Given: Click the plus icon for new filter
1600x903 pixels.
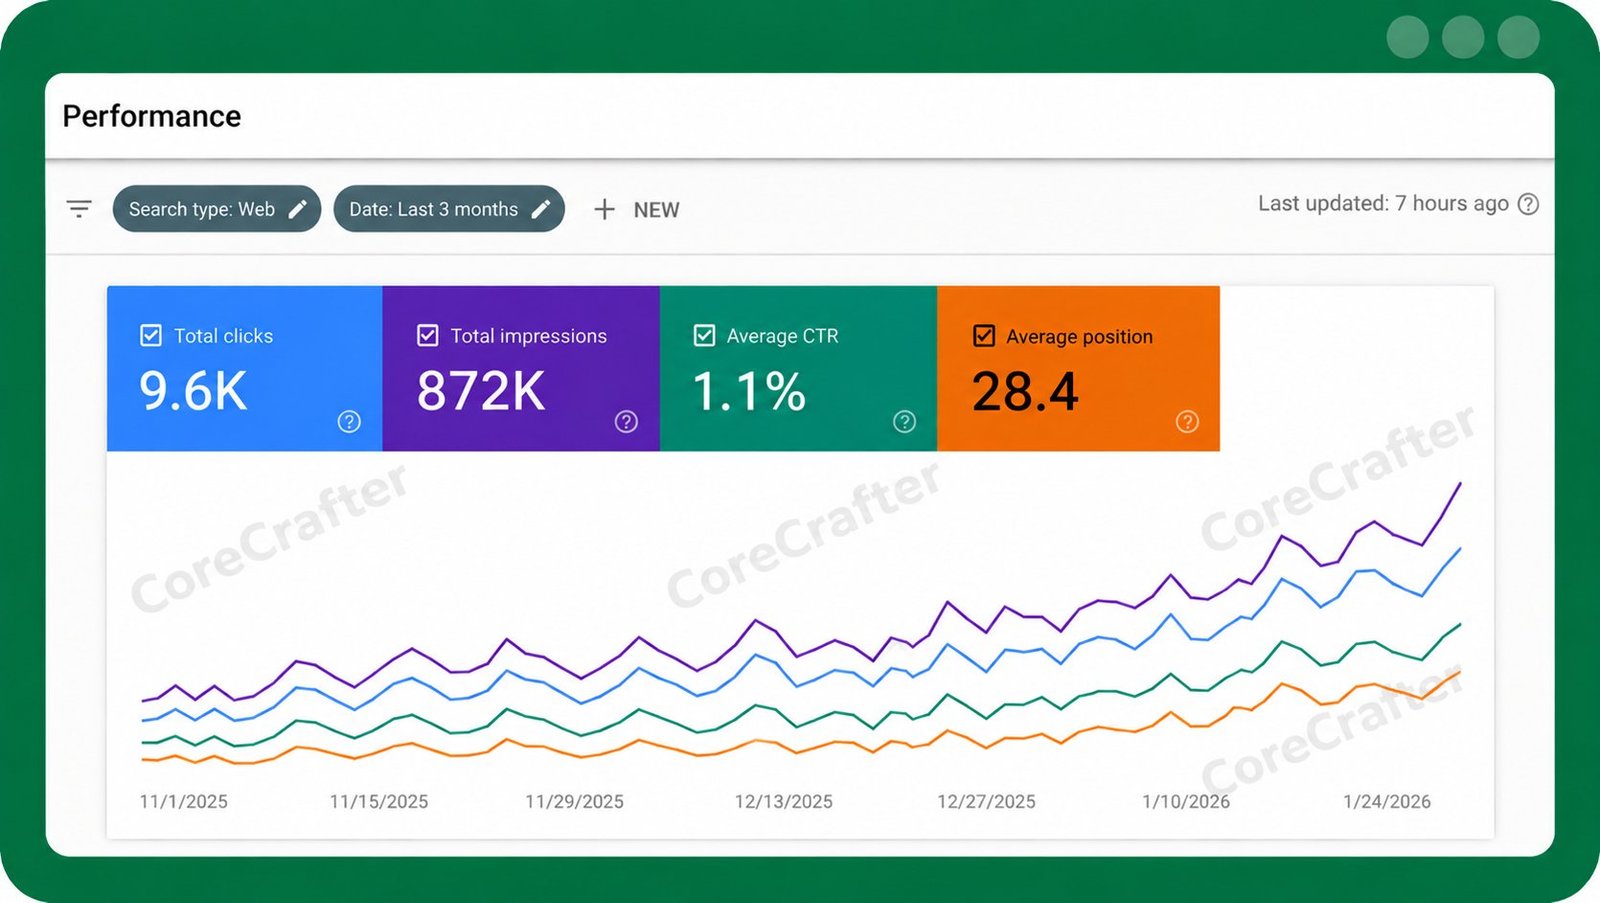Looking at the screenshot, I should (x=604, y=210).
